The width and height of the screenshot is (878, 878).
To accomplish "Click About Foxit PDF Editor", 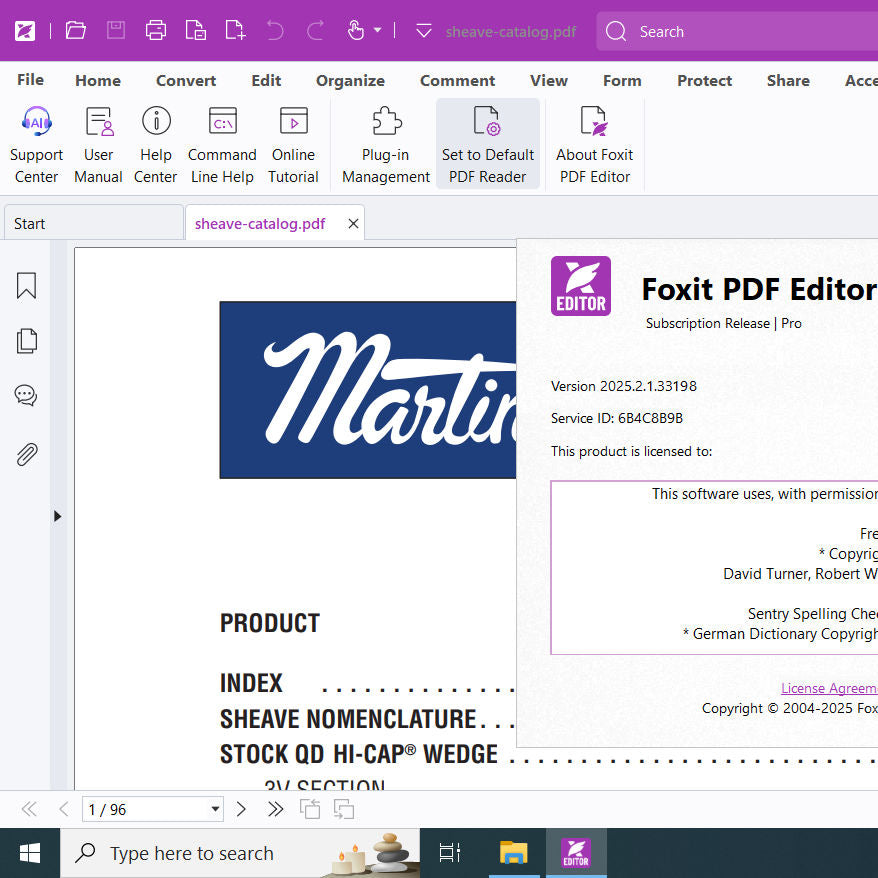I will [595, 144].
